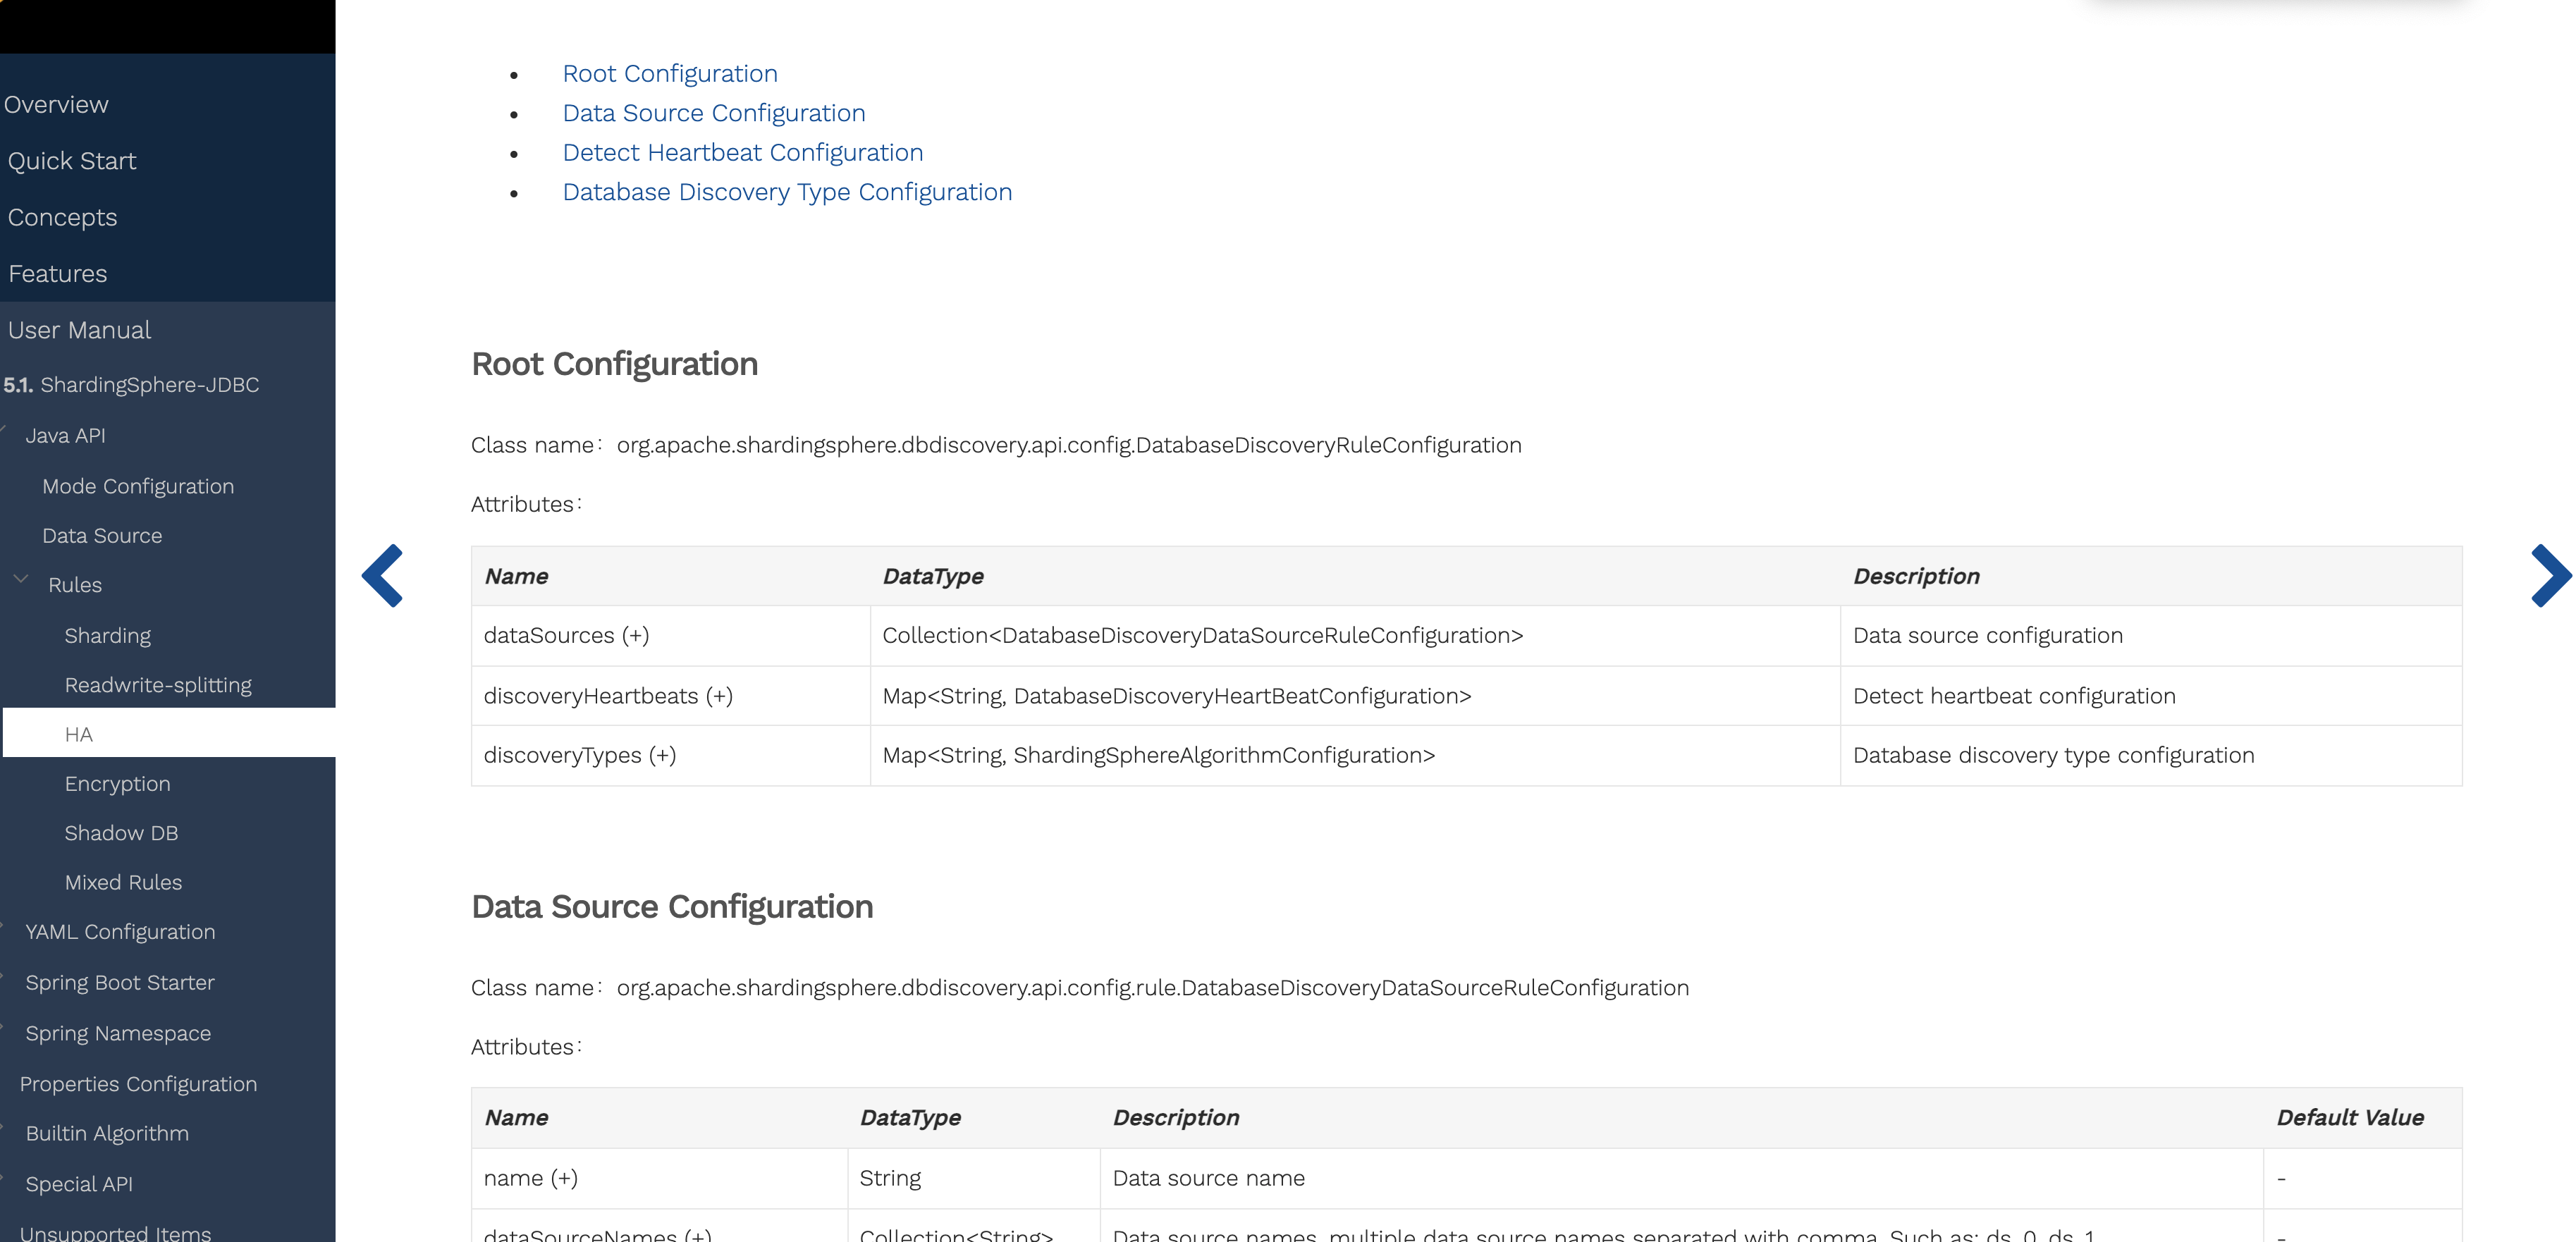Open the Root Configuration anchor link
Image resolution: width=2576 pixels, height=1242 pixels.
pyautogui.click(x=669, y=74)
